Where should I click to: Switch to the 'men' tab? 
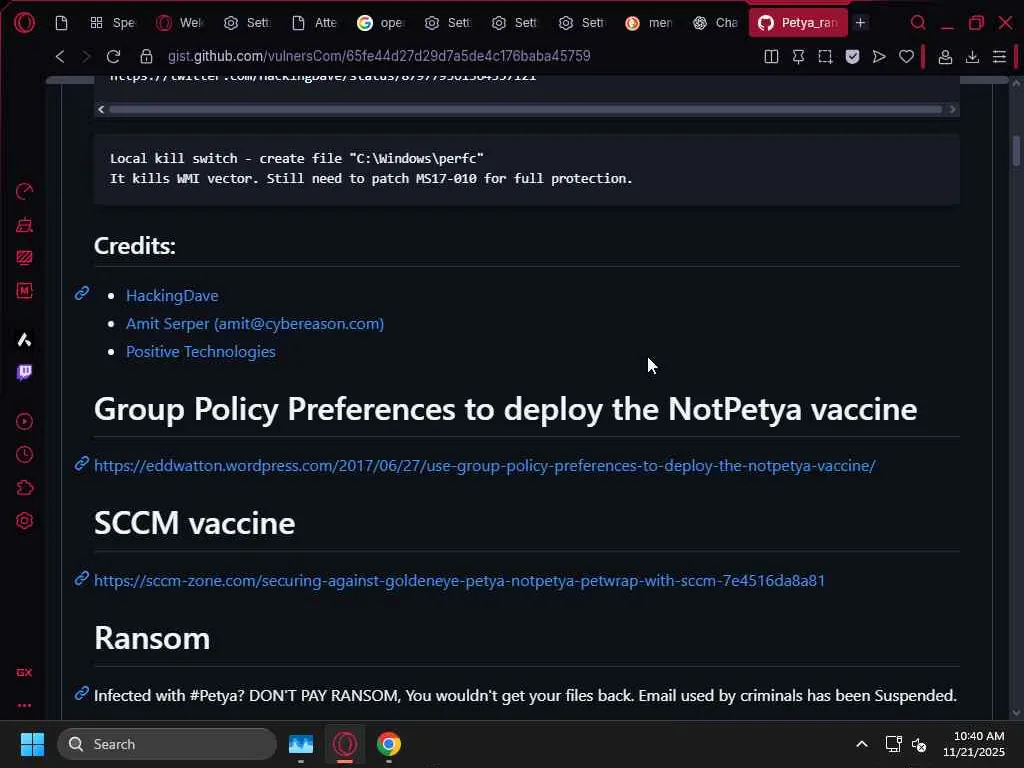point(648,23)
